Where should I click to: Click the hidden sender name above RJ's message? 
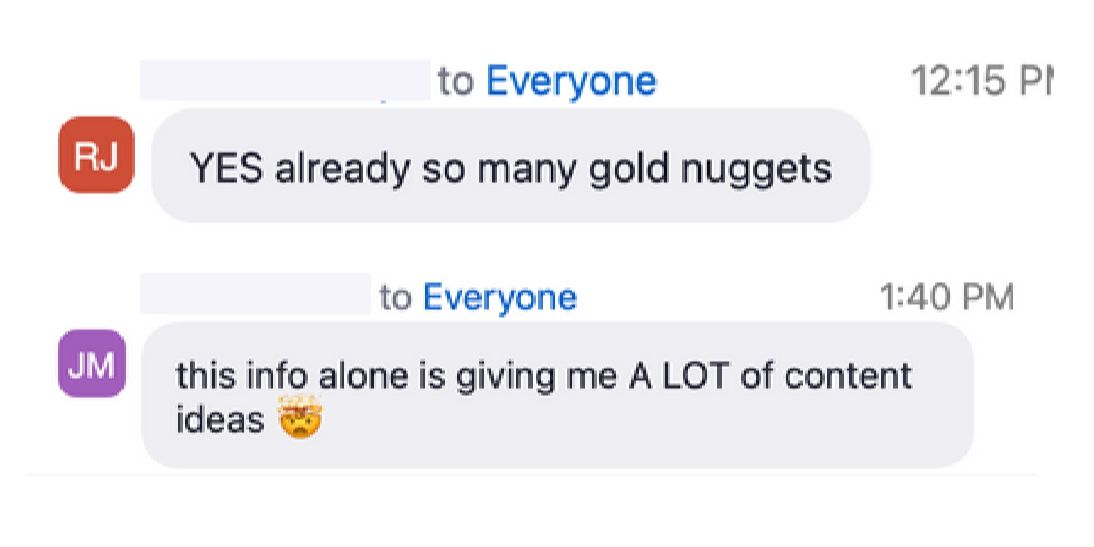coord(285,80)
